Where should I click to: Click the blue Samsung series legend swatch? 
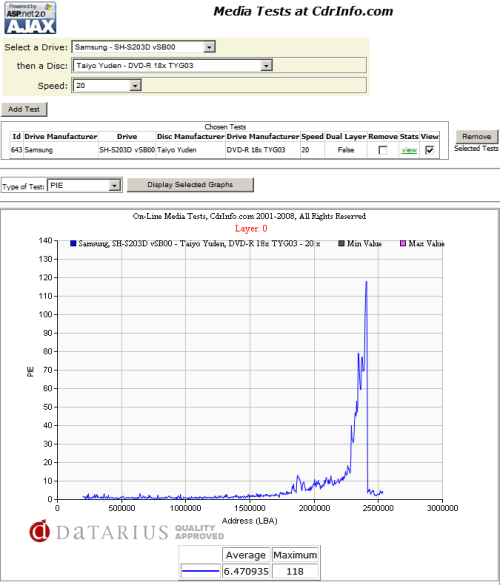[x=73, y=243]
